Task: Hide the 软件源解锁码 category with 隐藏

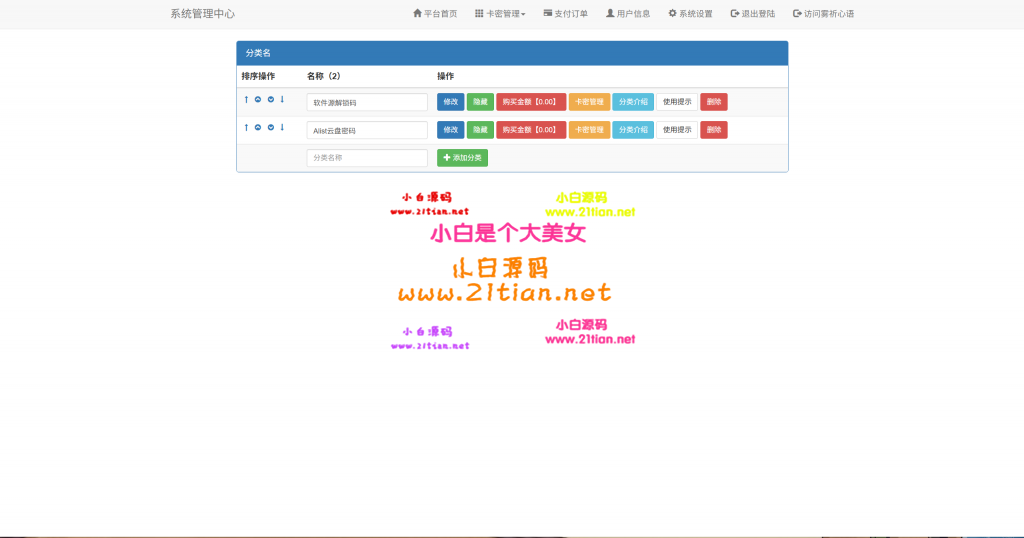Action: coord(480,102)
